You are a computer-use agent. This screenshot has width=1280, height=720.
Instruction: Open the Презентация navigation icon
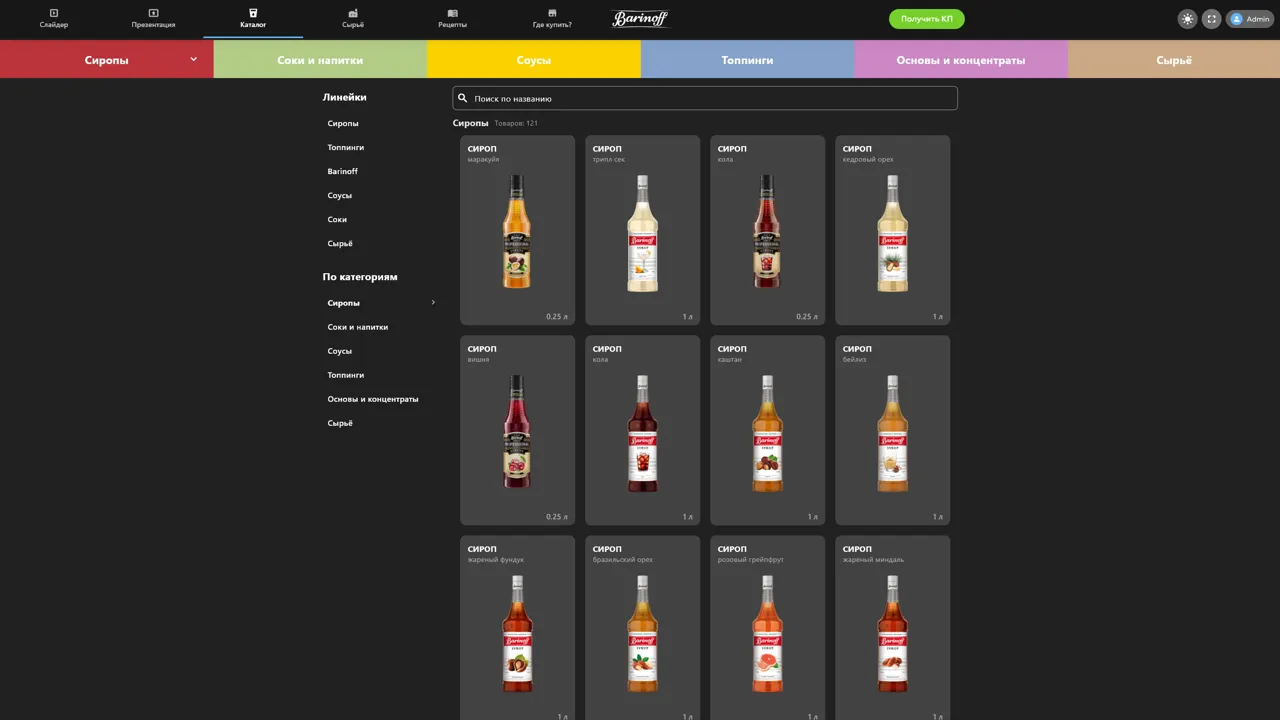(153, 13)
